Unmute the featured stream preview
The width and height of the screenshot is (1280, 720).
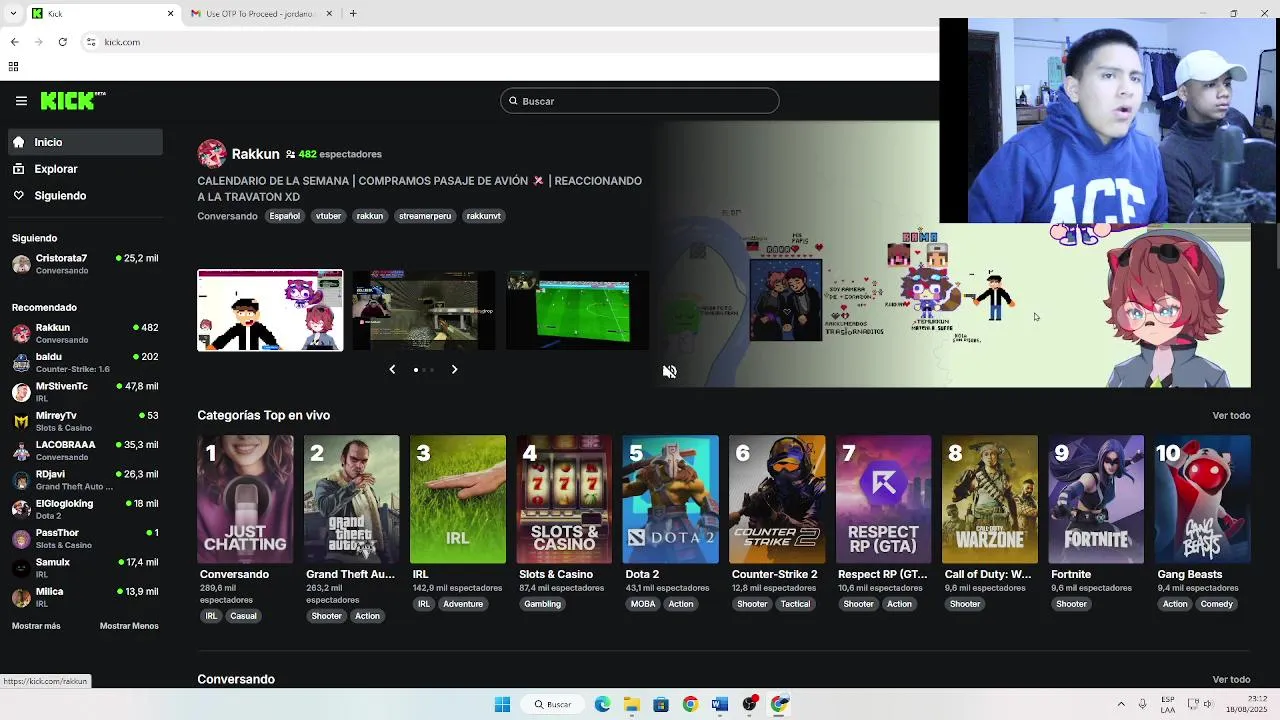tap(669, 371)
